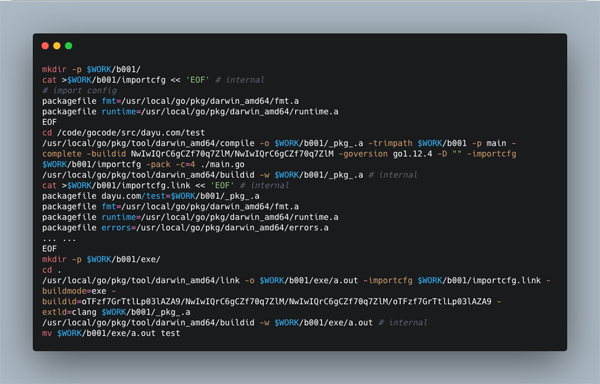Click the packagefile errors line
The image size is (600, 384).
point(185,228)
